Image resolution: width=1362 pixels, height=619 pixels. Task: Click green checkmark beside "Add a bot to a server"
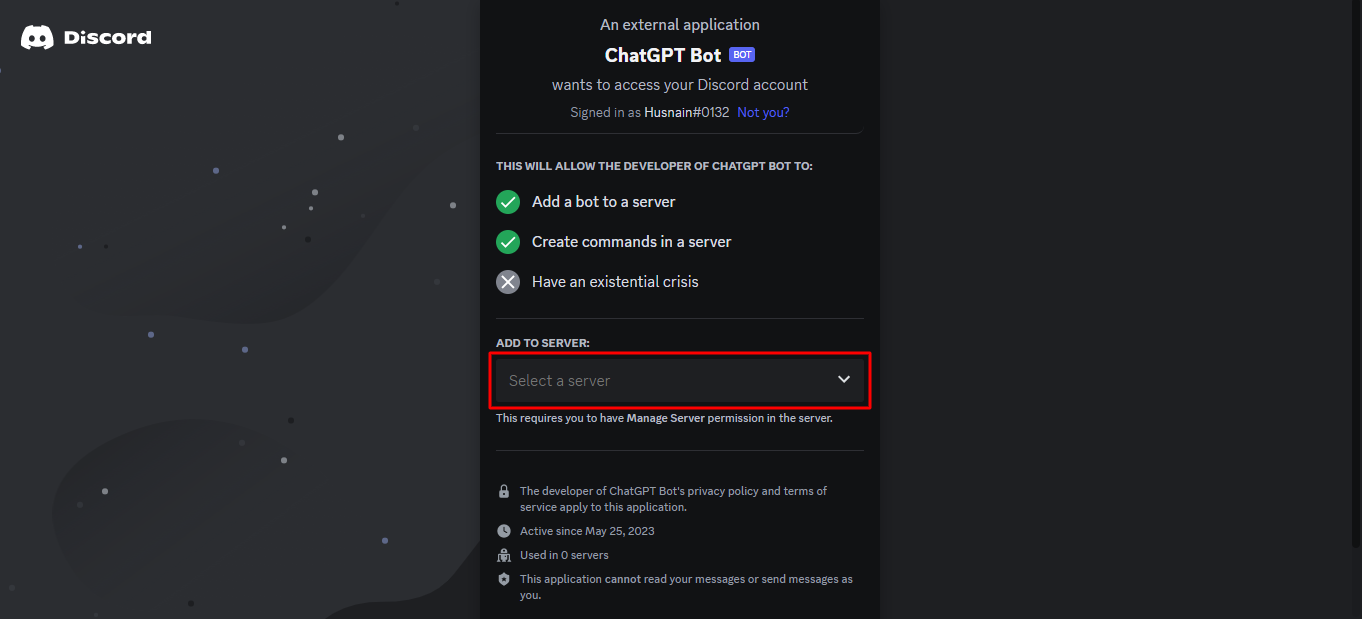click(x=508, y=202)
